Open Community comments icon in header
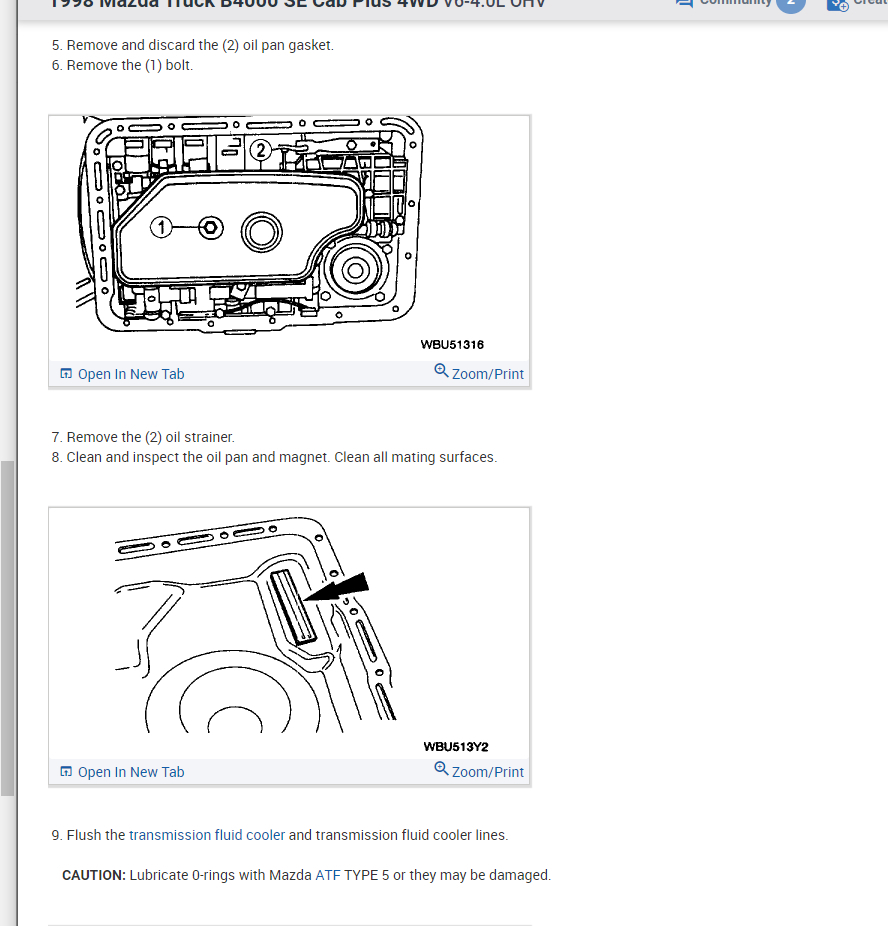 pyautogui.click(x=684, y=3)
